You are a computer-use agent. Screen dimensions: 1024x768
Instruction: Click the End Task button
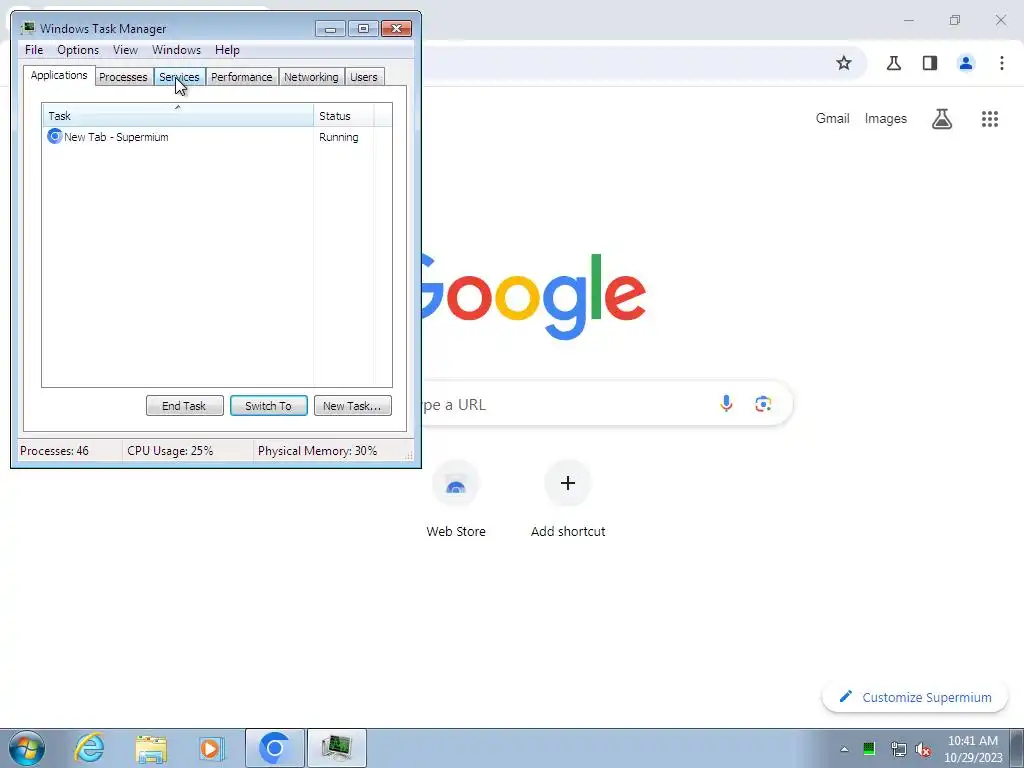point(185,406)
